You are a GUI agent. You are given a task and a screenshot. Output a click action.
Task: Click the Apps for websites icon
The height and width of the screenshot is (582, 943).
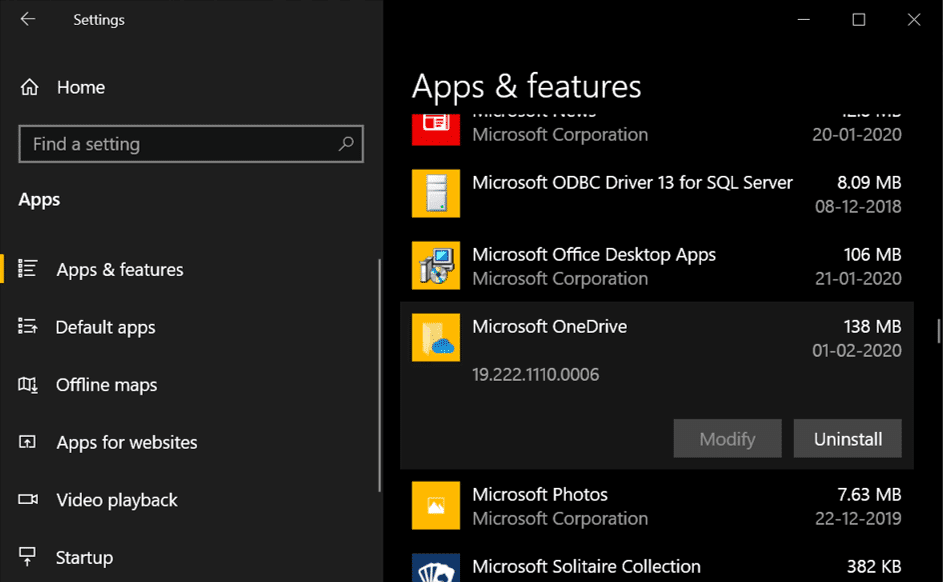27,442
